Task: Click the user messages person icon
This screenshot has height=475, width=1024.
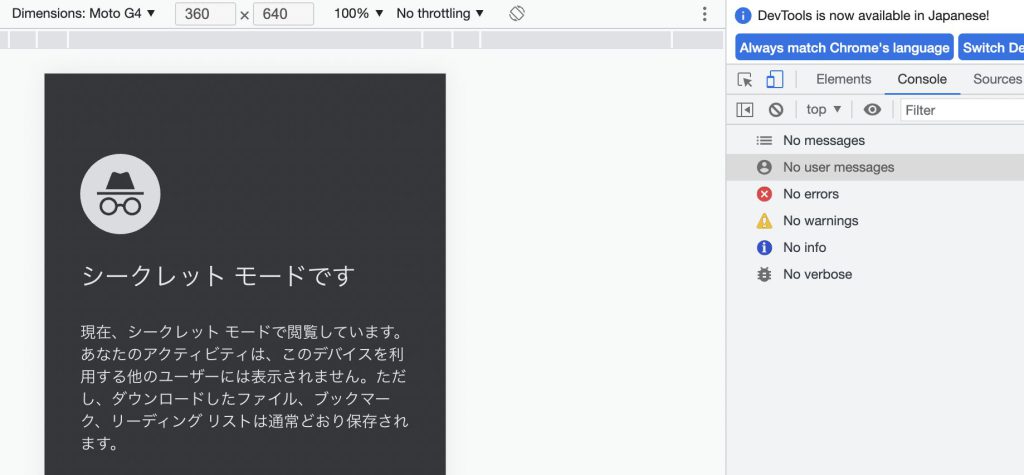Action: pyautogui.click(x=764, y=167)
